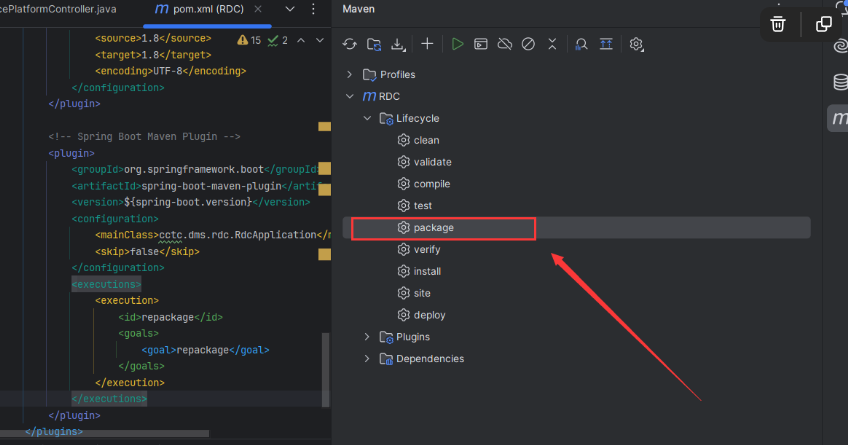Screen dimensions: 848x445
Task: Expand the Profiles node
Action: [x=349, y=75]
